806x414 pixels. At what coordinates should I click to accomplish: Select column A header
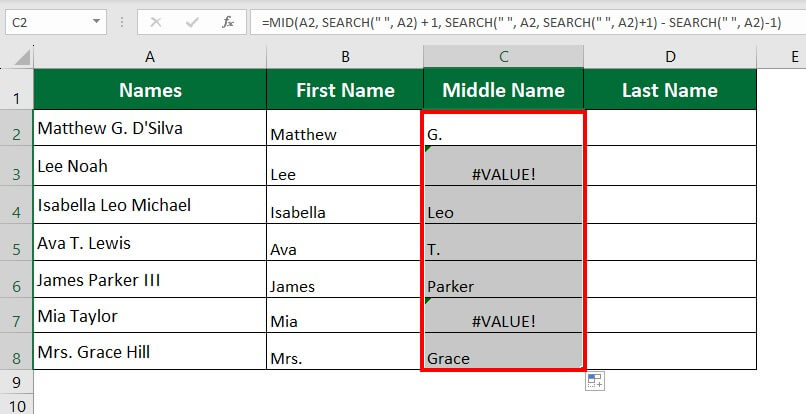pyautogui.click(x=150, y=58)
